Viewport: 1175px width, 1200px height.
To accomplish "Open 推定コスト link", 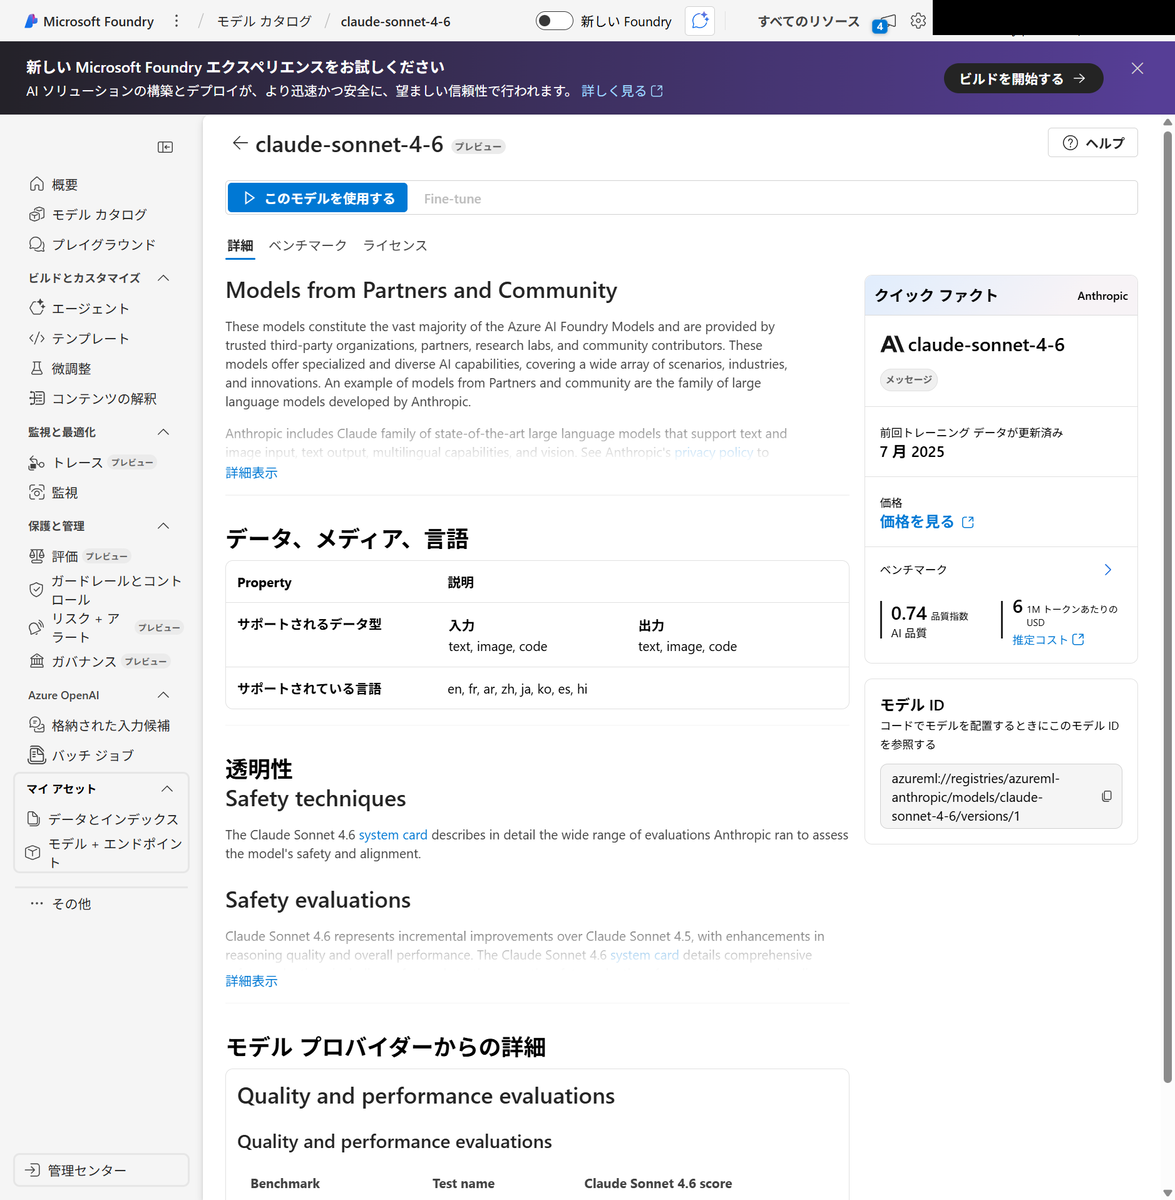I will [1048, 640].
